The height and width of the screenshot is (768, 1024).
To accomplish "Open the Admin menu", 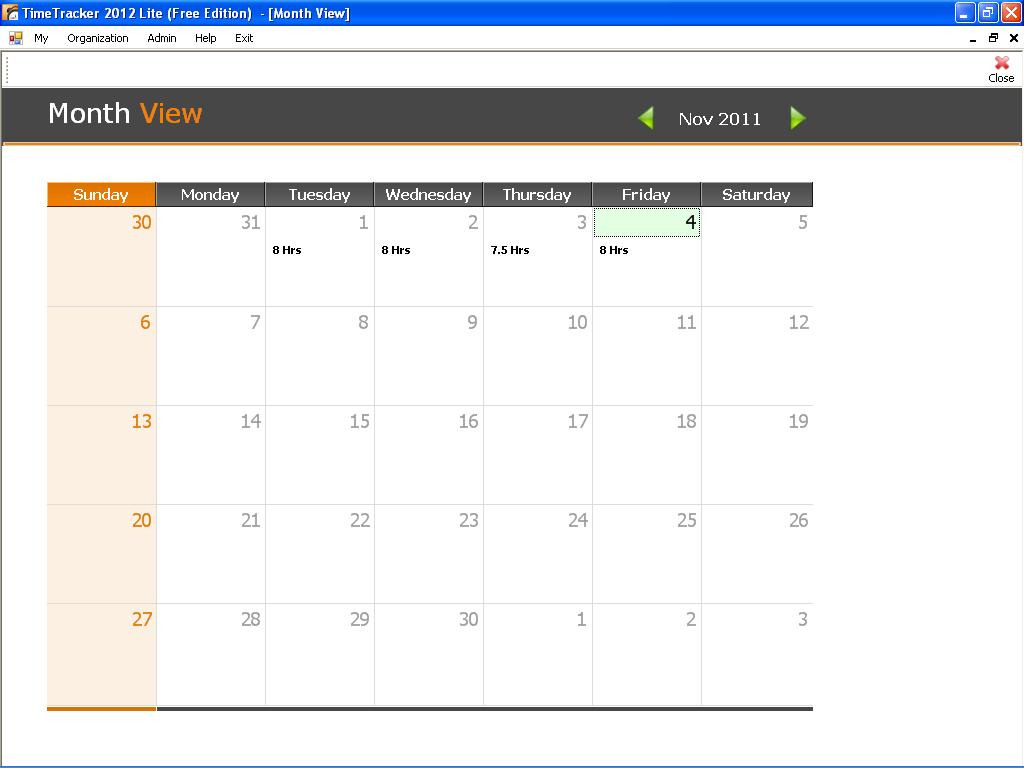I will [162, 38].
